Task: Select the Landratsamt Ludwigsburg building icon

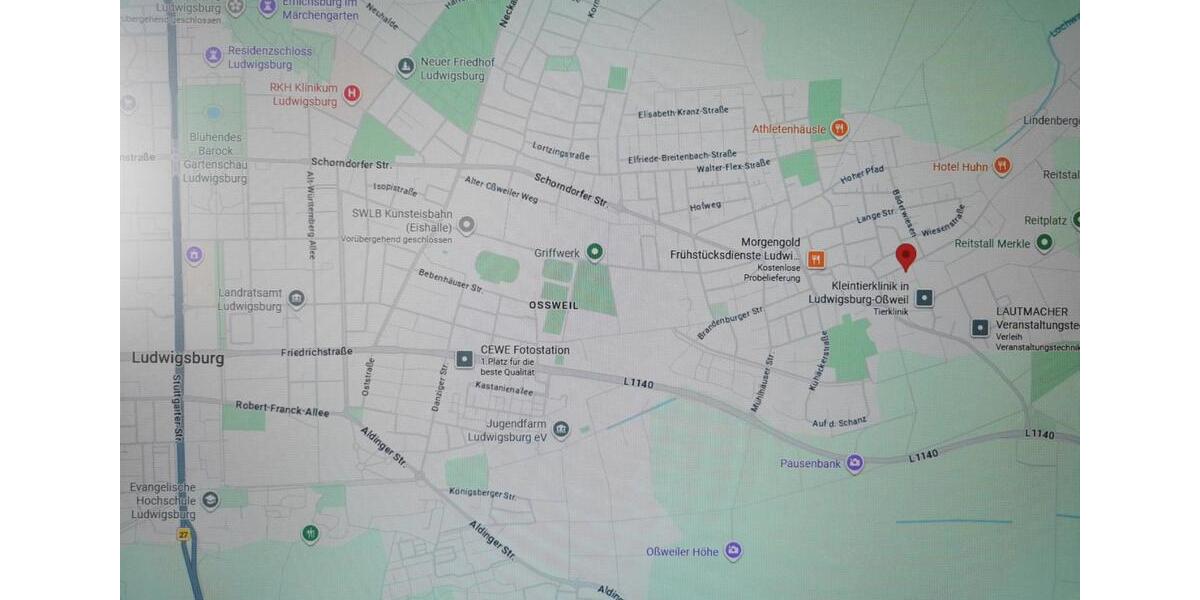Action: tap(296, 299)
